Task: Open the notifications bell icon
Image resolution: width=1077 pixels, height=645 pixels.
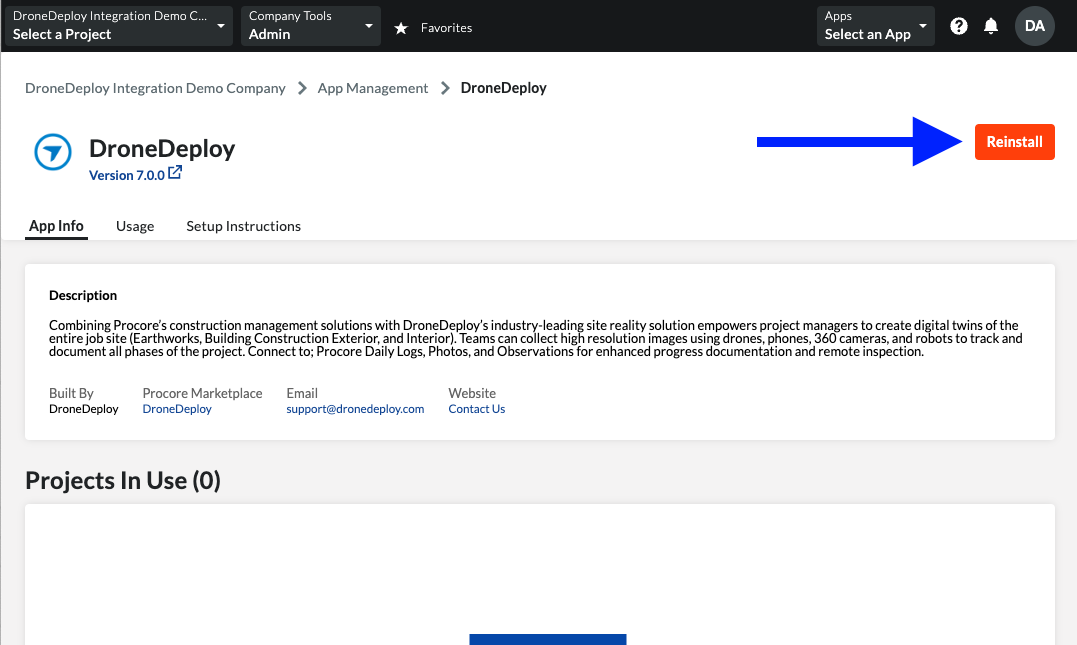Action: tap(990, 26)
